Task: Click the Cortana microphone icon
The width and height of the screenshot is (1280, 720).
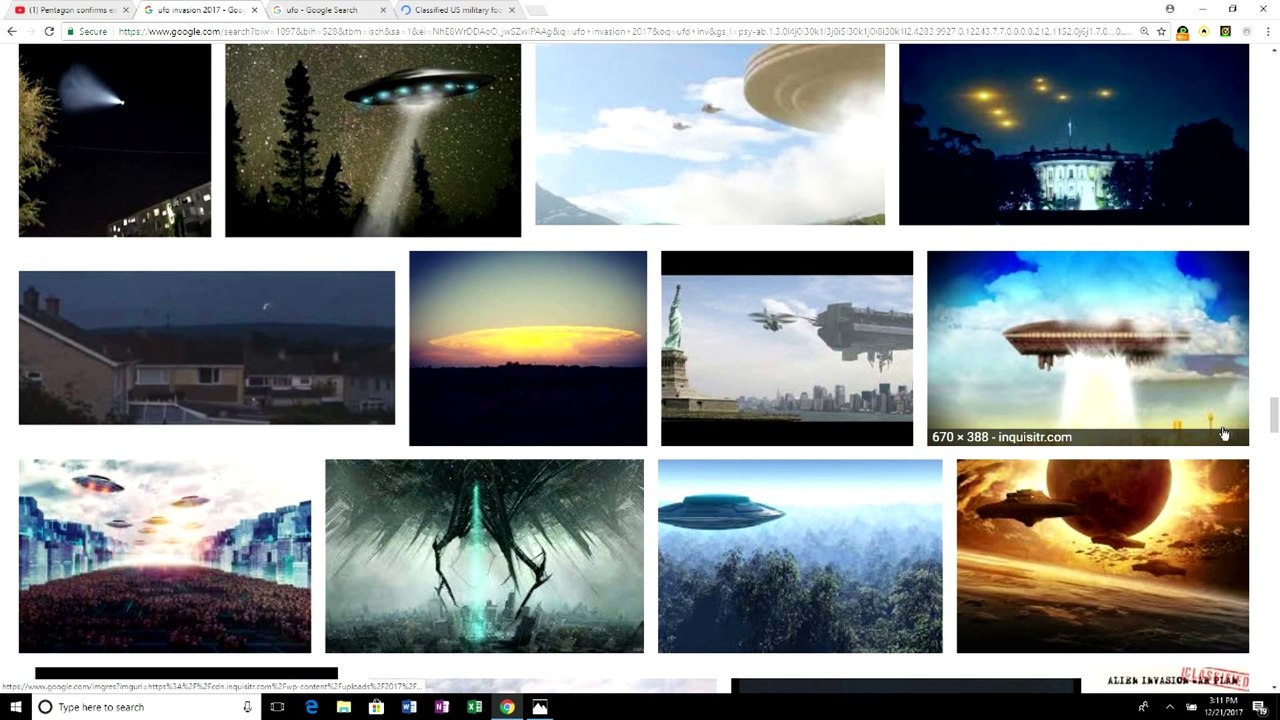Action: pyautogui.click(x=247, y=707)
